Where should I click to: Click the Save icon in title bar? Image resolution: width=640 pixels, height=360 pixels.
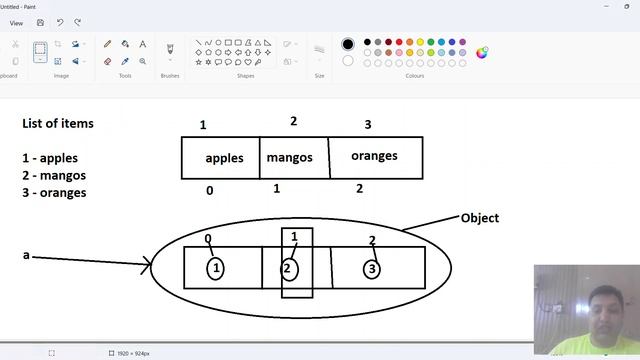click(x=40, y=23)
